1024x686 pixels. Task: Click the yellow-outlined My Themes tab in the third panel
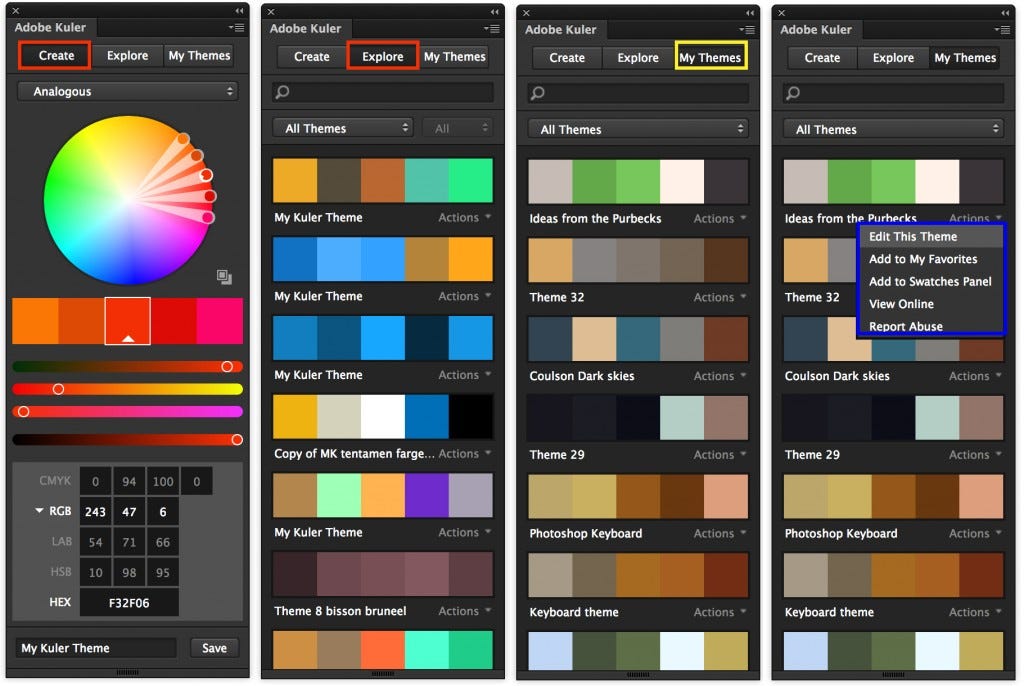click(710, 57)
